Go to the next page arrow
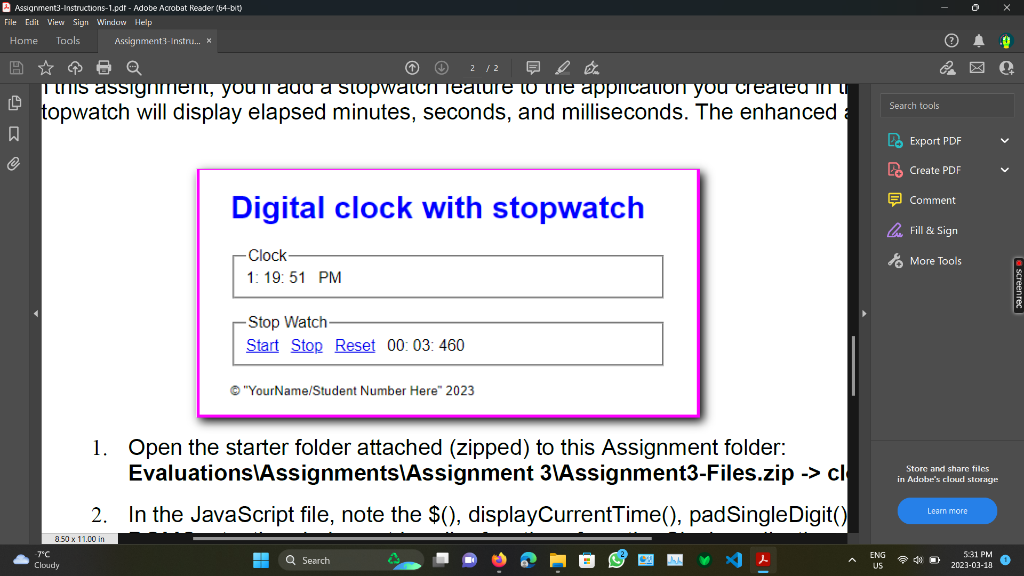Image resolution: width=1024 pixels, height=576 pixels. pos(441,67)
